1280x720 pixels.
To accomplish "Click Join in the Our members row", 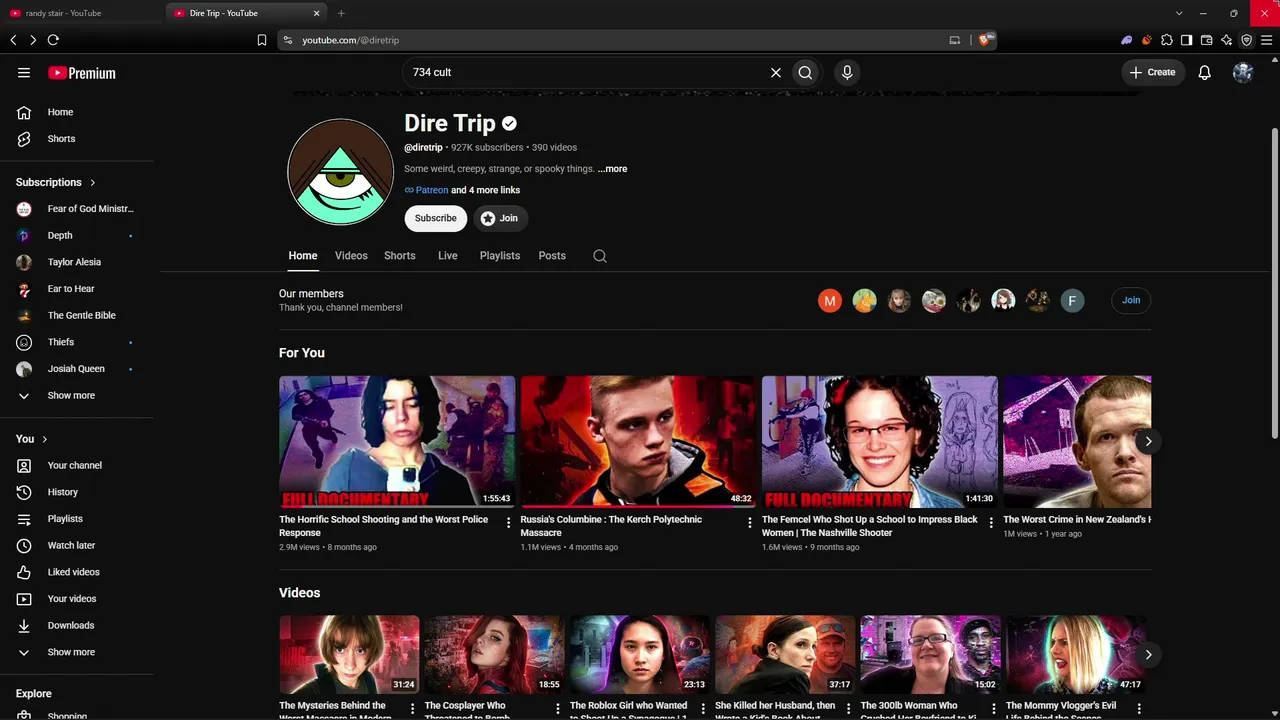I will [x=1131, y=300].
